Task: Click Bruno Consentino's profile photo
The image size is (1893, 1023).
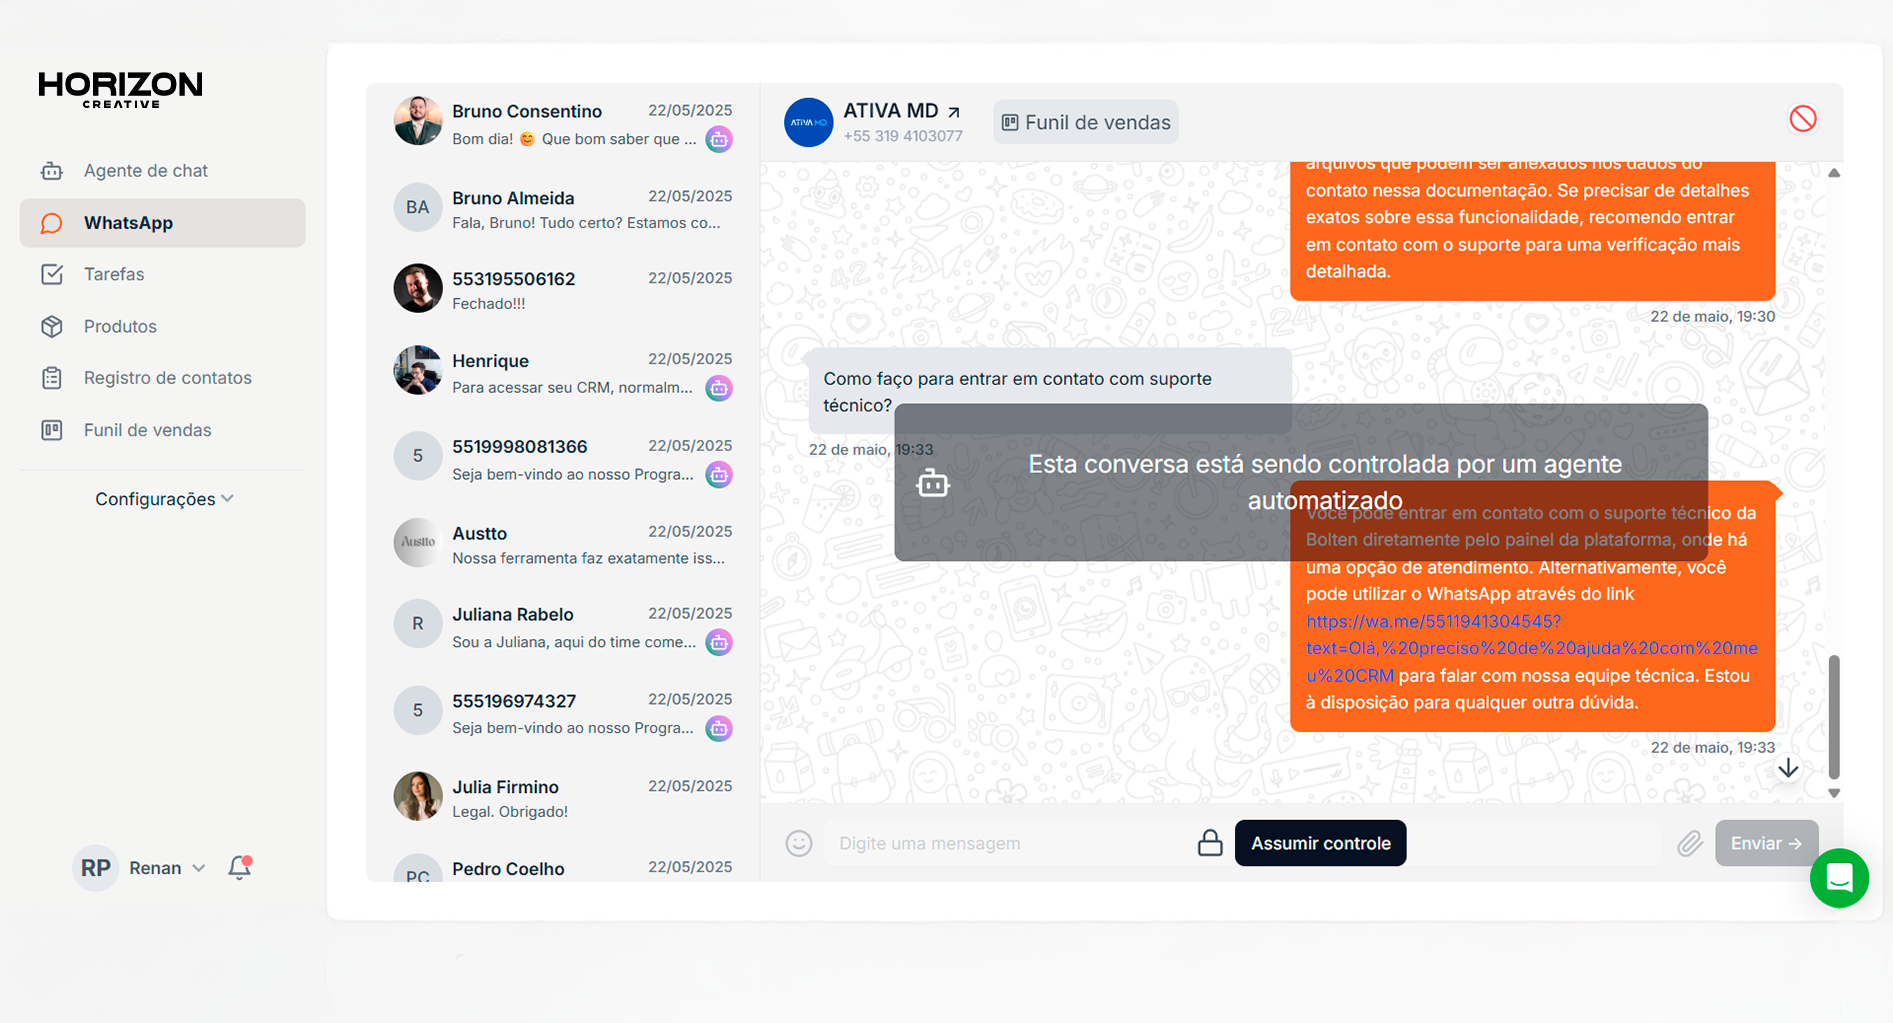Action: pyautogui.click(x=418, y=121)
